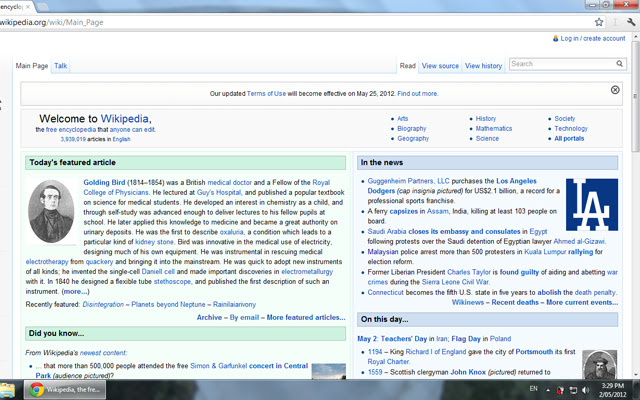
Task: Open the Arts portal link
Action: point(402,118)
